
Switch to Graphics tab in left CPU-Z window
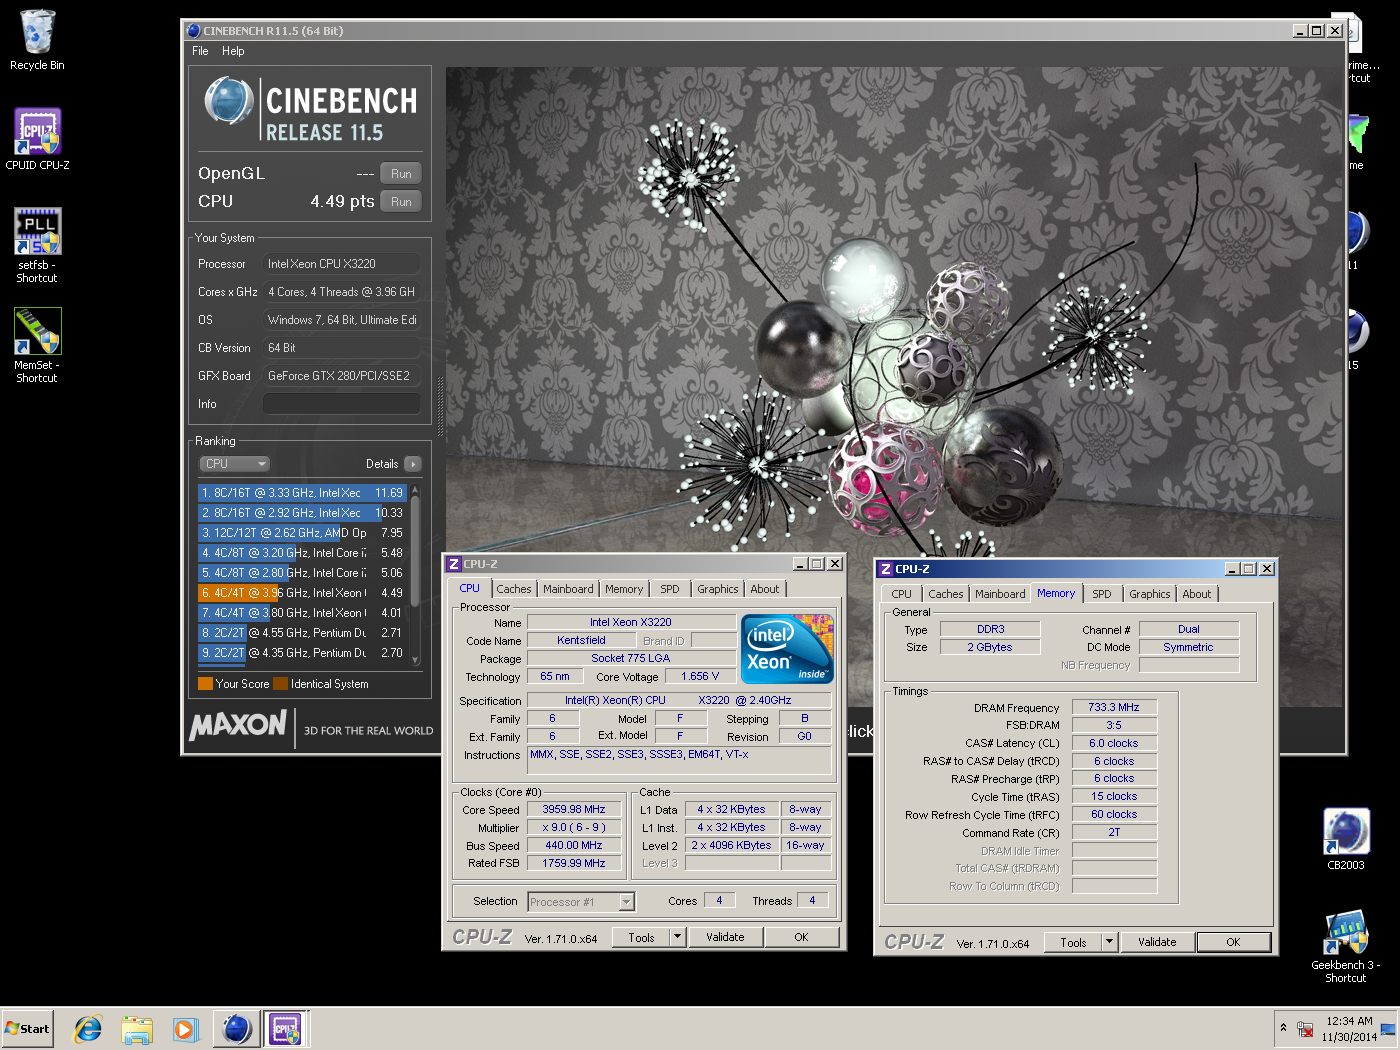point(718,589)
